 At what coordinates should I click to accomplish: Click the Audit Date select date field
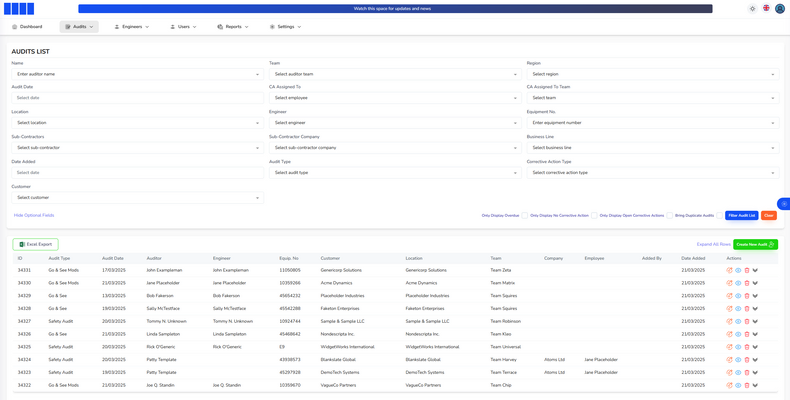(x=138, y=98)
